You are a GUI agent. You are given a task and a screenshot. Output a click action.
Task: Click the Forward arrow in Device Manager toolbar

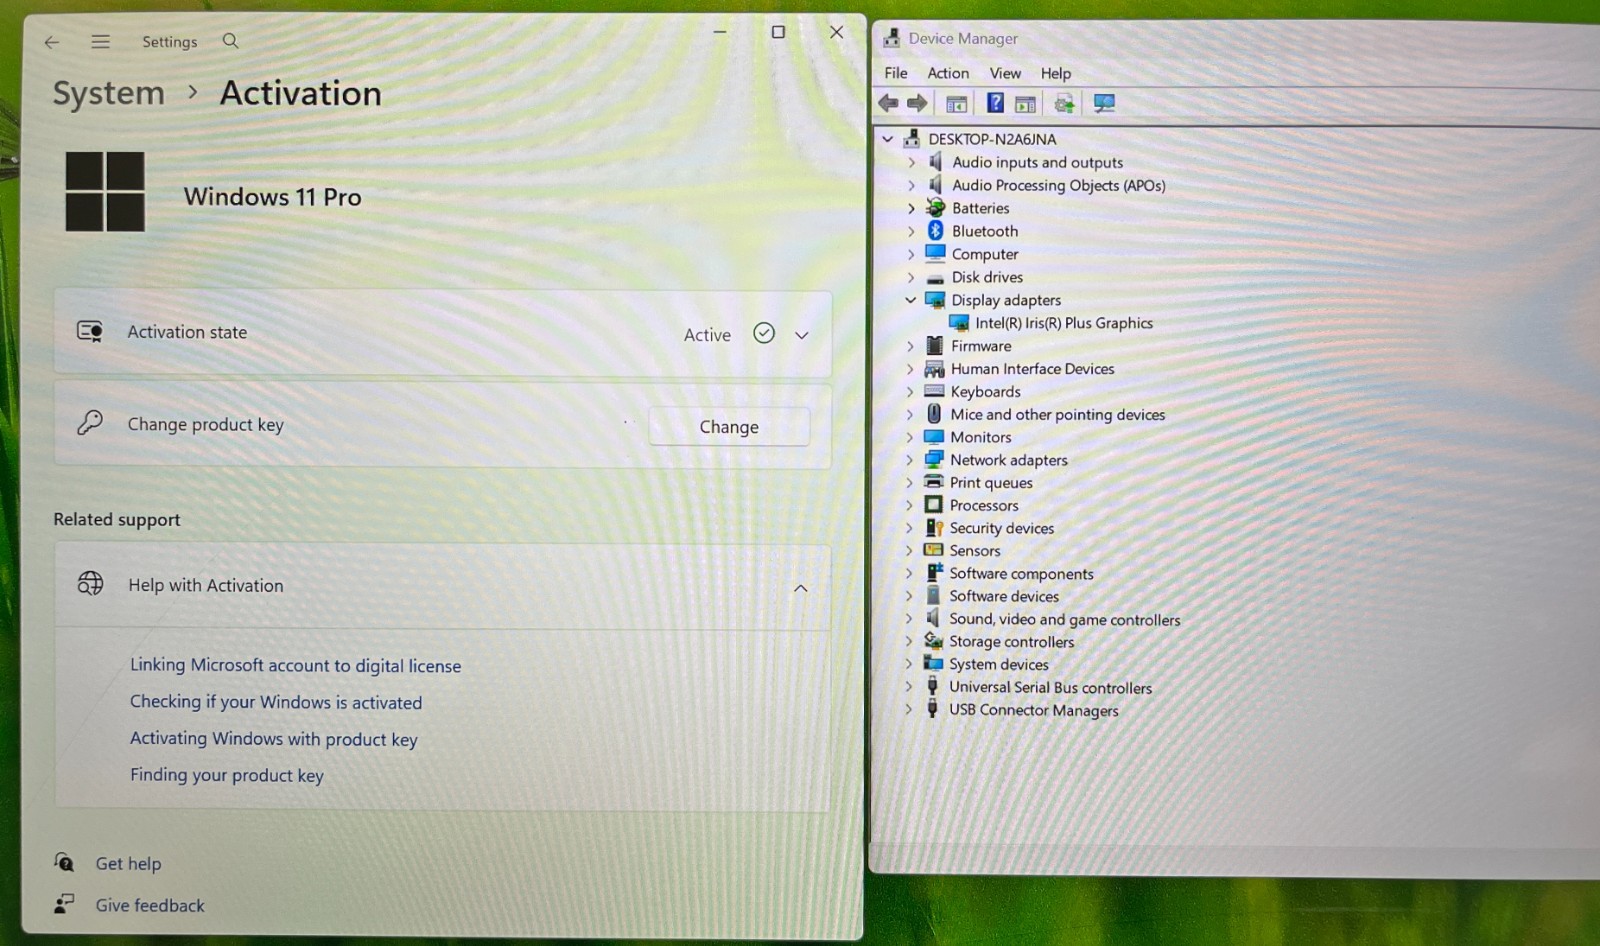pos(917,103)
